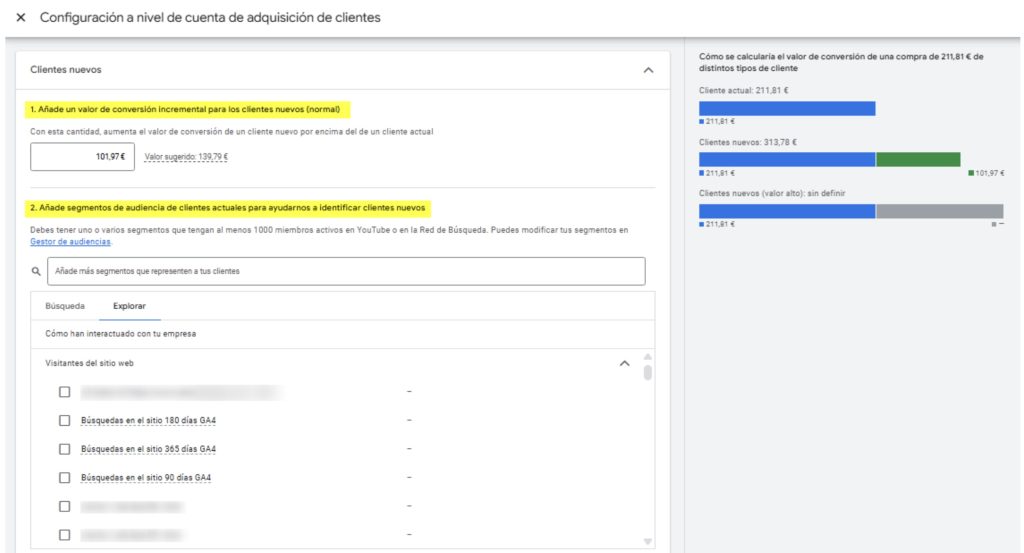This screenshot has height=553, width=1024.
Task: Close the customer acquisition settings dialog
Action: pyautogui.click(x=21, y=18)
